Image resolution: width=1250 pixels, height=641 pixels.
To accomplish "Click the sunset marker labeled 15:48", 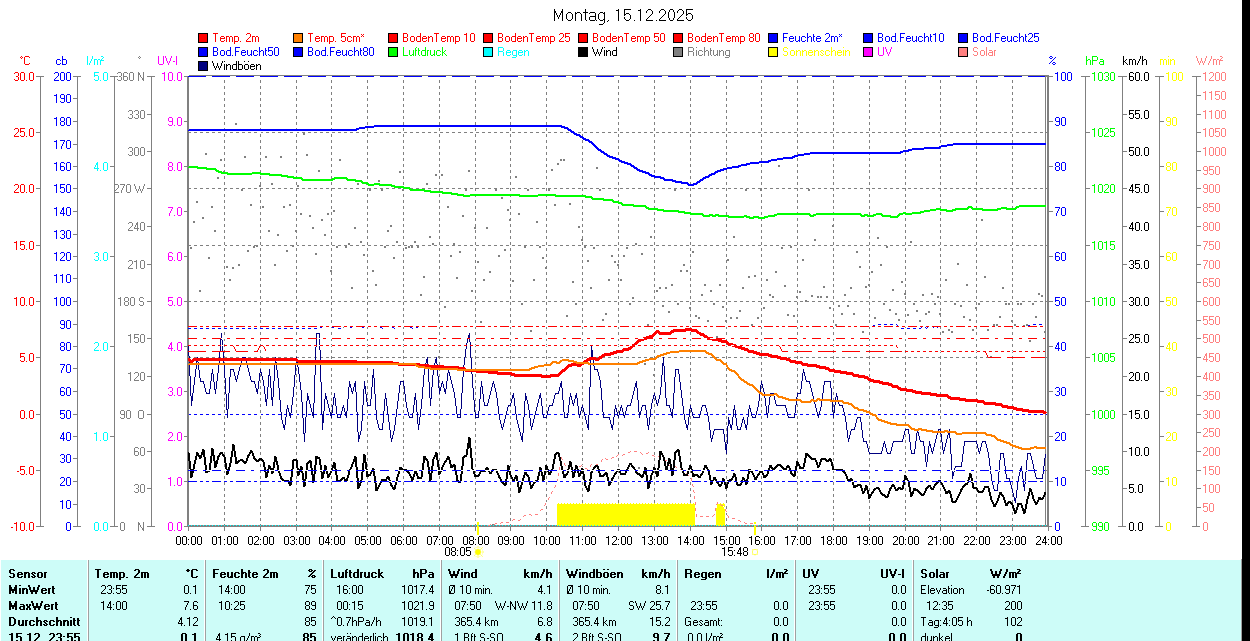I will (x=755, y=551).
